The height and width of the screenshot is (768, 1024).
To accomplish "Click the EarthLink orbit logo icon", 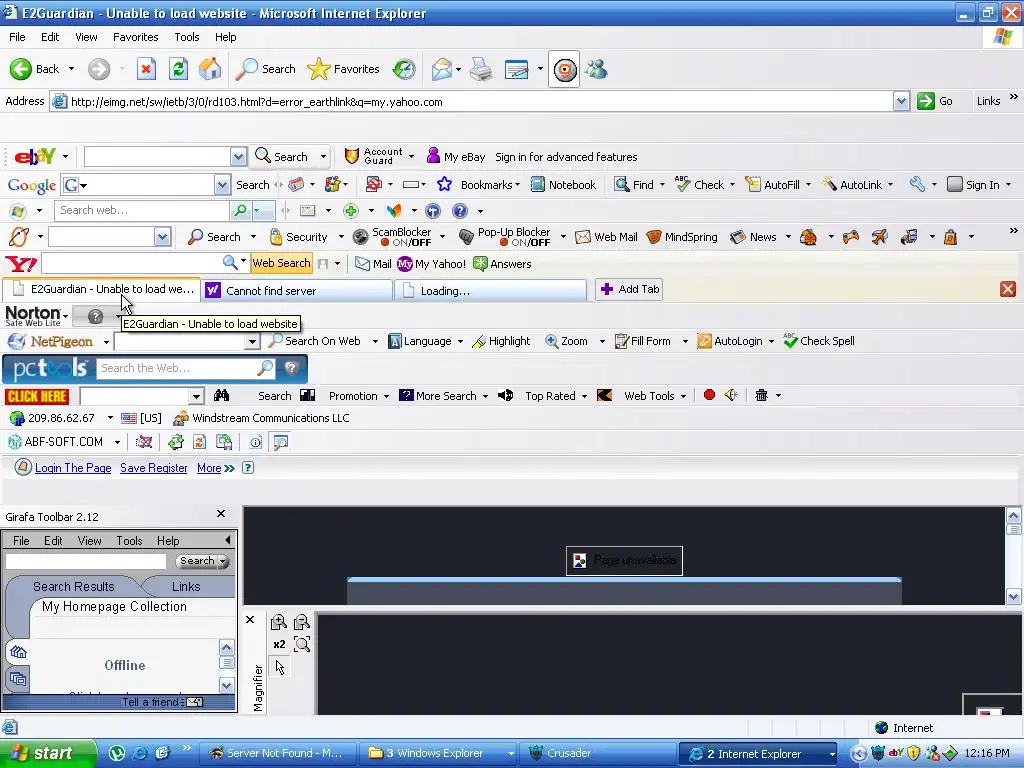I will pos(19,236).
